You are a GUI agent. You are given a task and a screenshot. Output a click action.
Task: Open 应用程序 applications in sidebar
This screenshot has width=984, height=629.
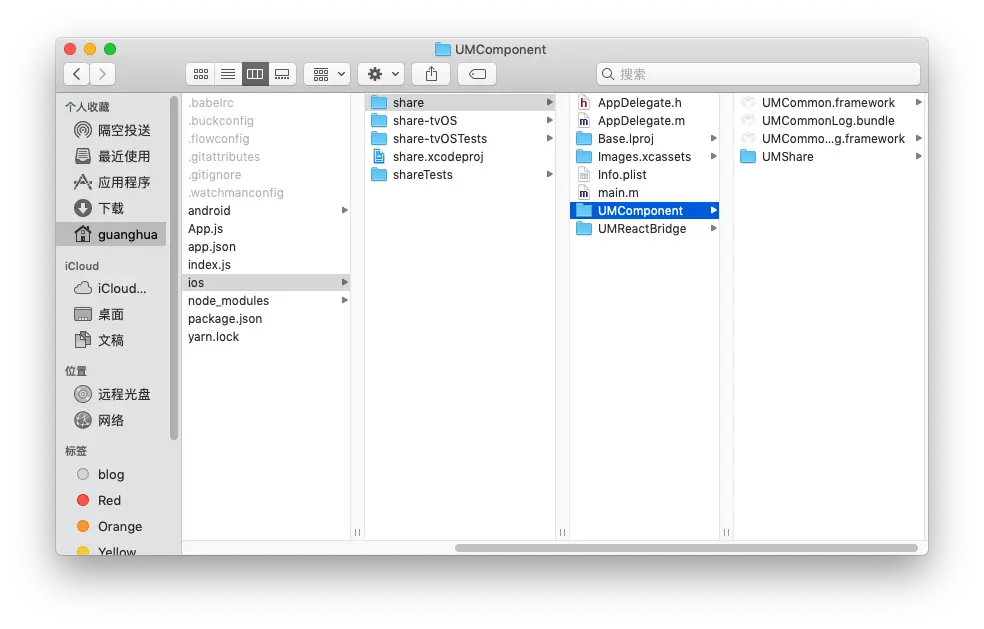click(x=113, y=182)
